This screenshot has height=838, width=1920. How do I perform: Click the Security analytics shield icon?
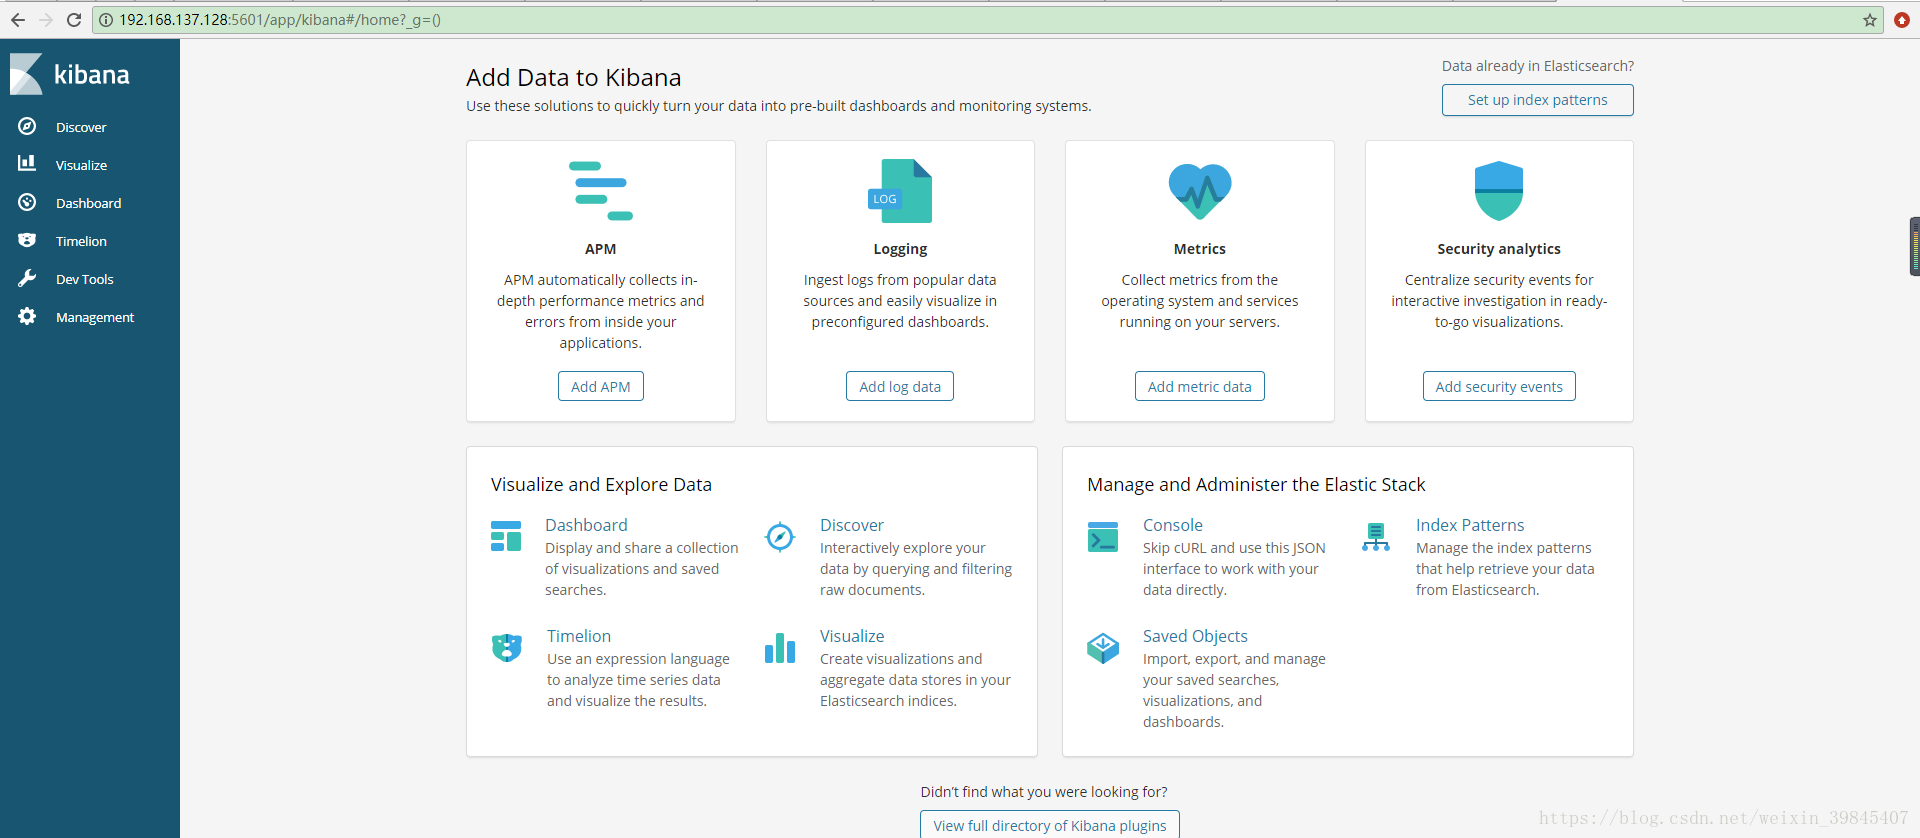point(1499,191)
